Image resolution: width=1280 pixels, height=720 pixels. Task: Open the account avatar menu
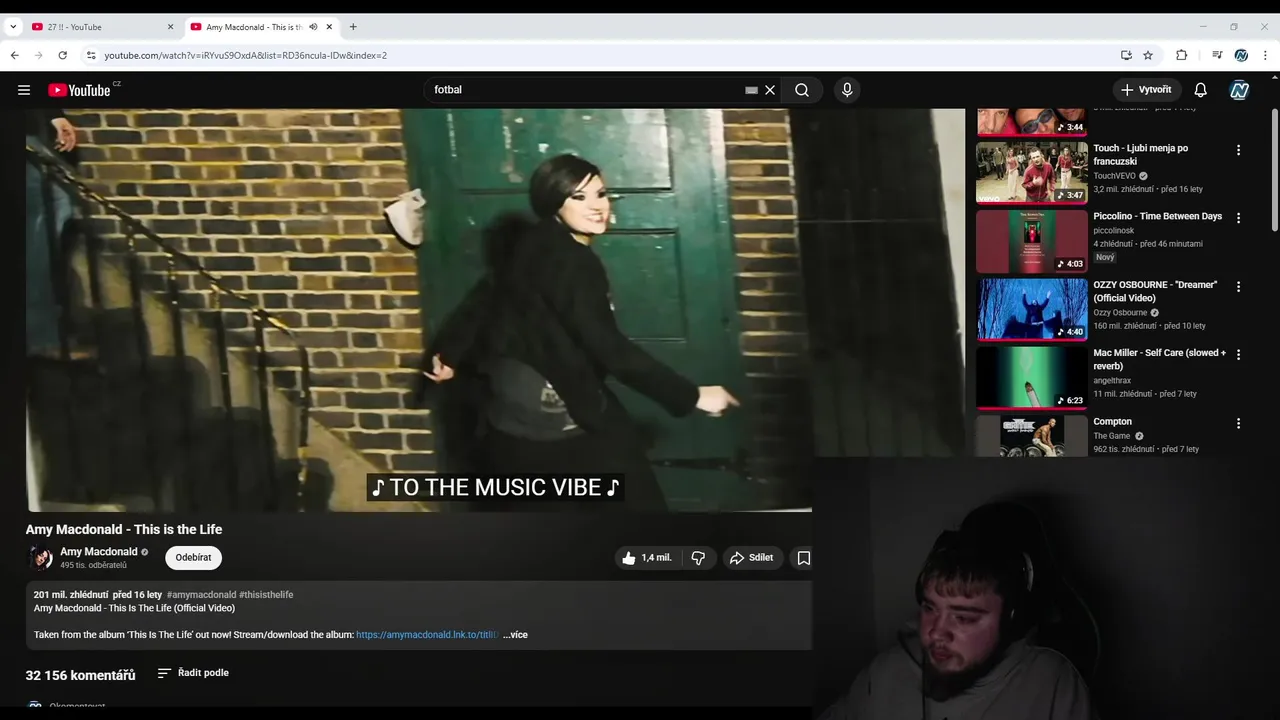pos(1240,90)
